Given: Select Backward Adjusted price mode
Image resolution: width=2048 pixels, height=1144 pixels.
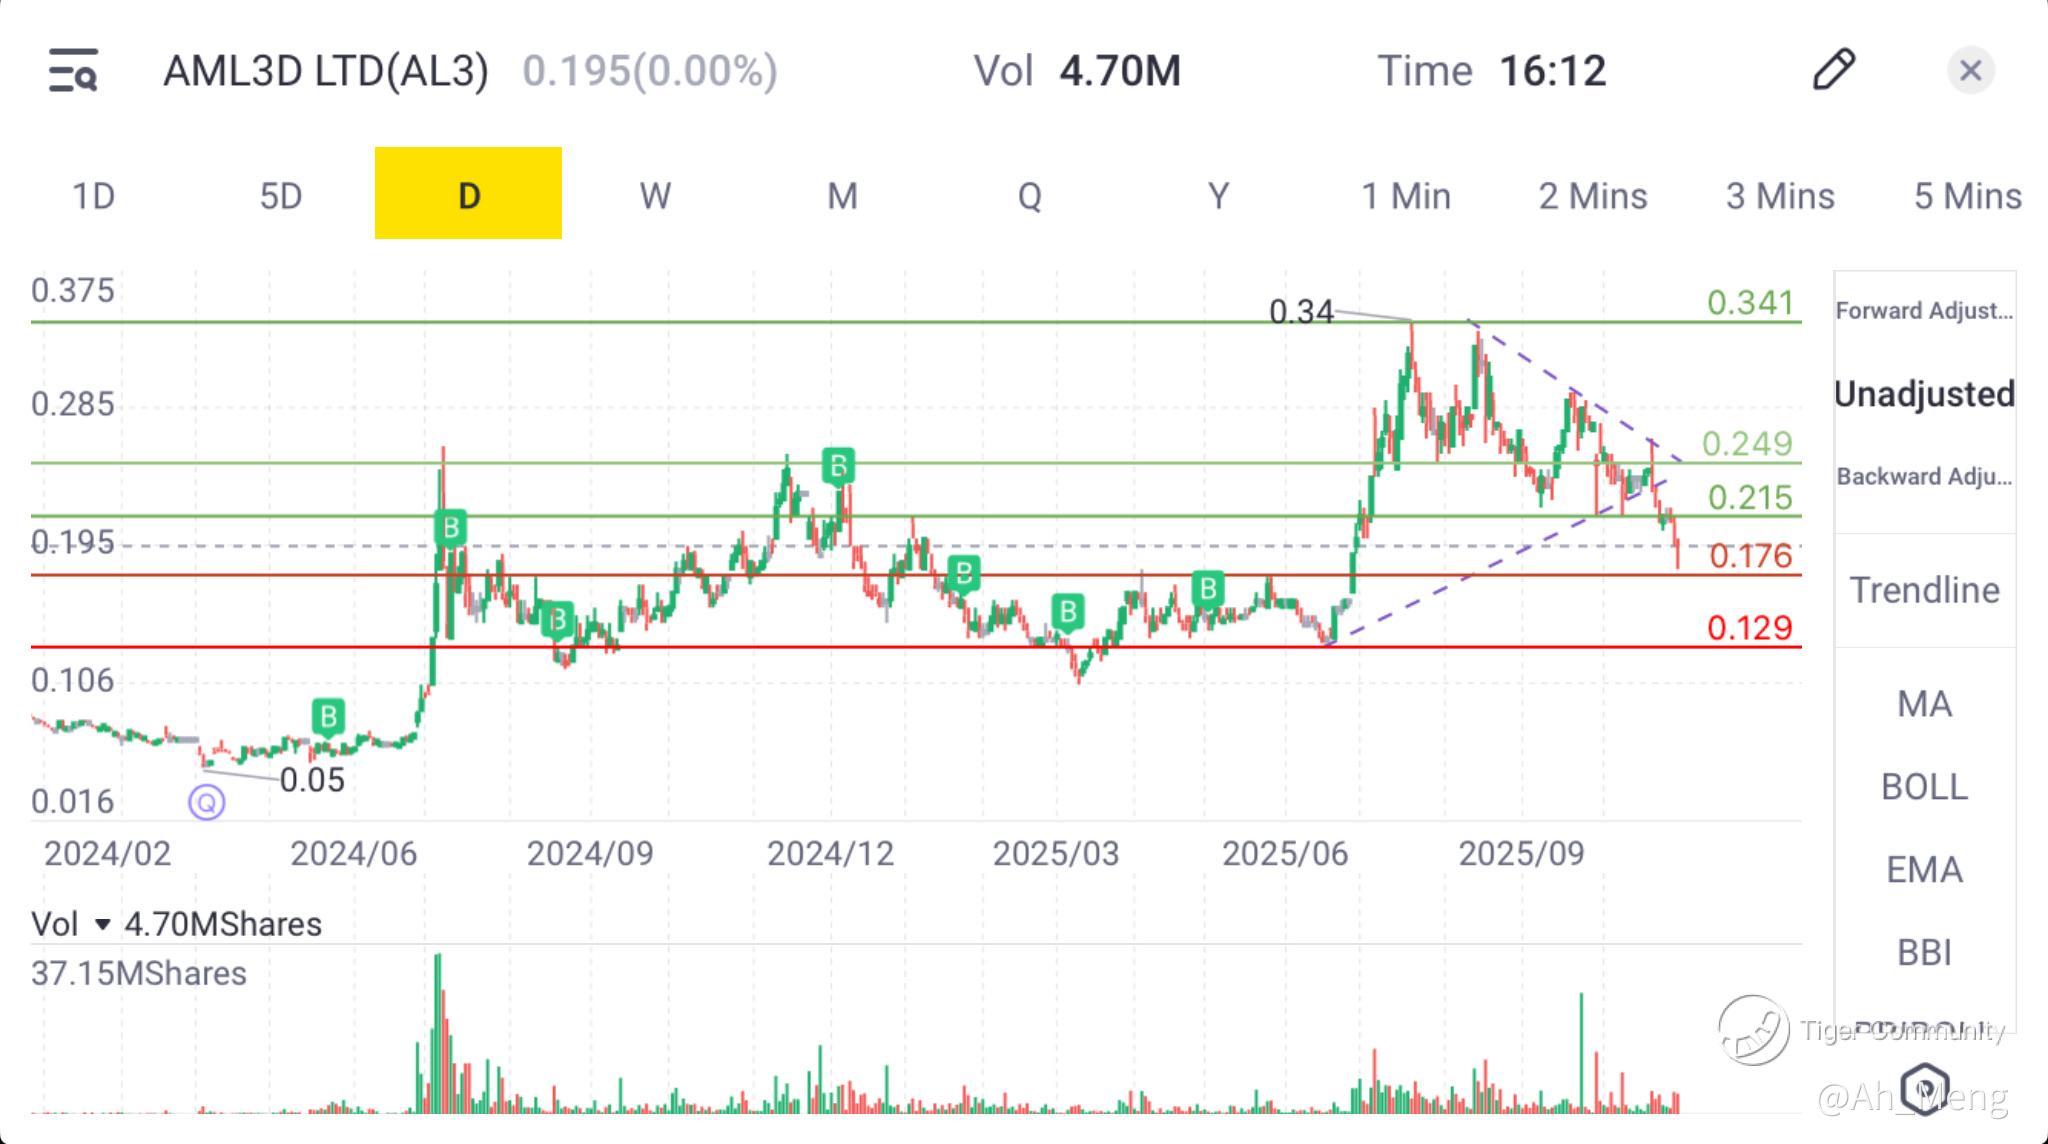Looking at the screenshot, I should 1924,477.
